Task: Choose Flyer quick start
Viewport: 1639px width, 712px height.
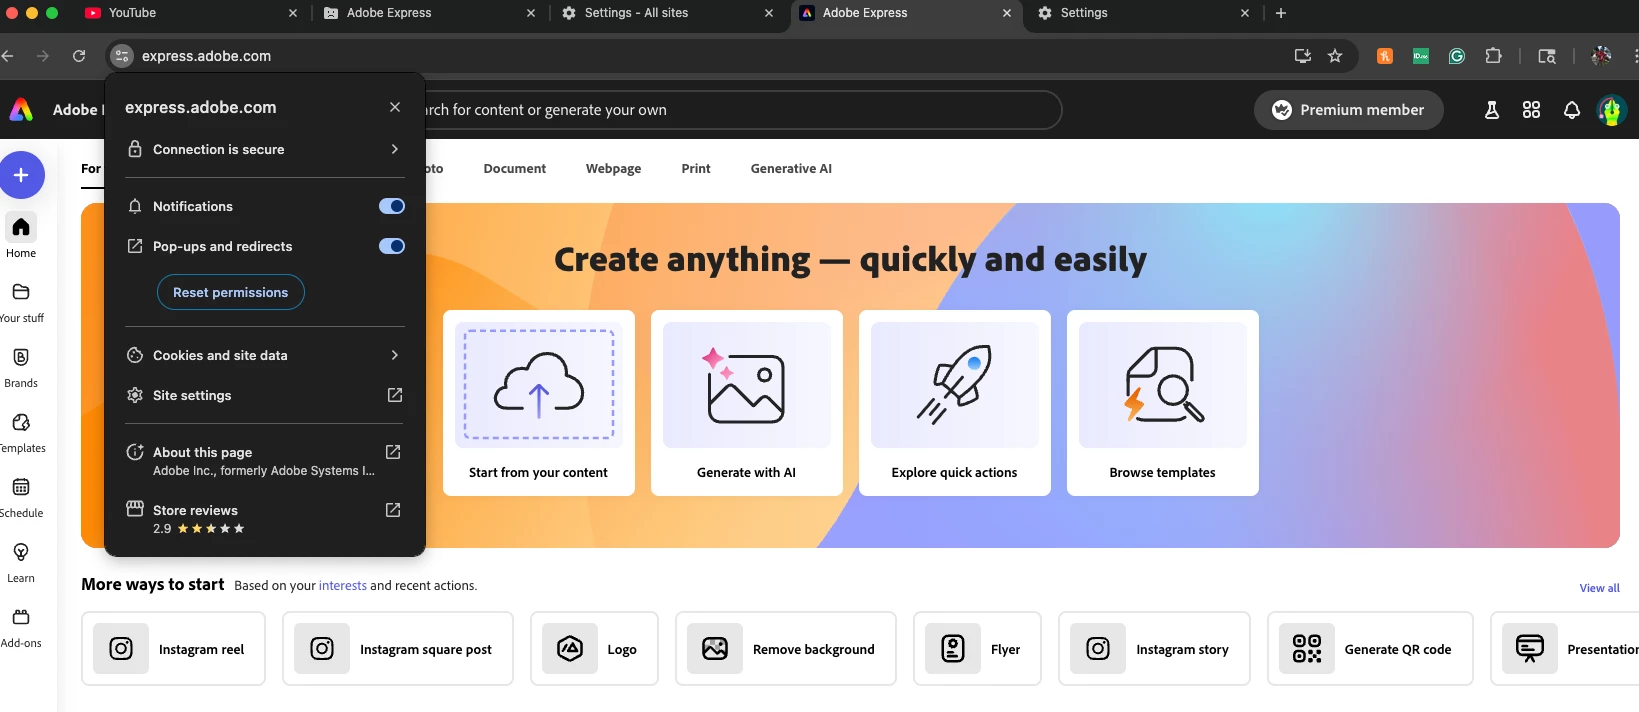Action: coord(977,649)
